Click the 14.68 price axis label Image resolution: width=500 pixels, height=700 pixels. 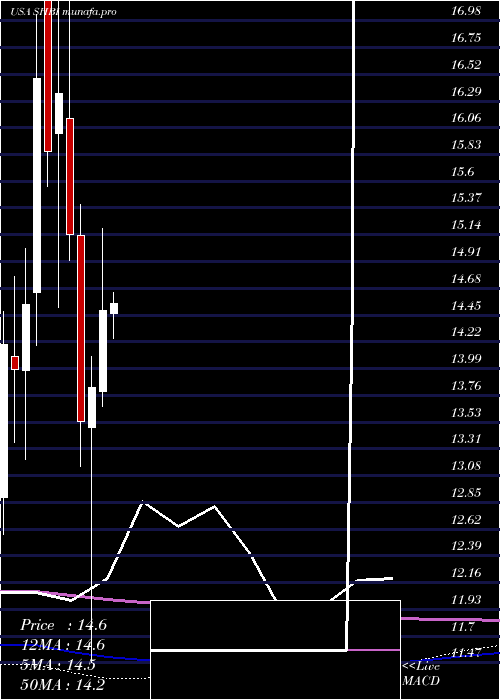pyautogui.click(x=466, y=279)
